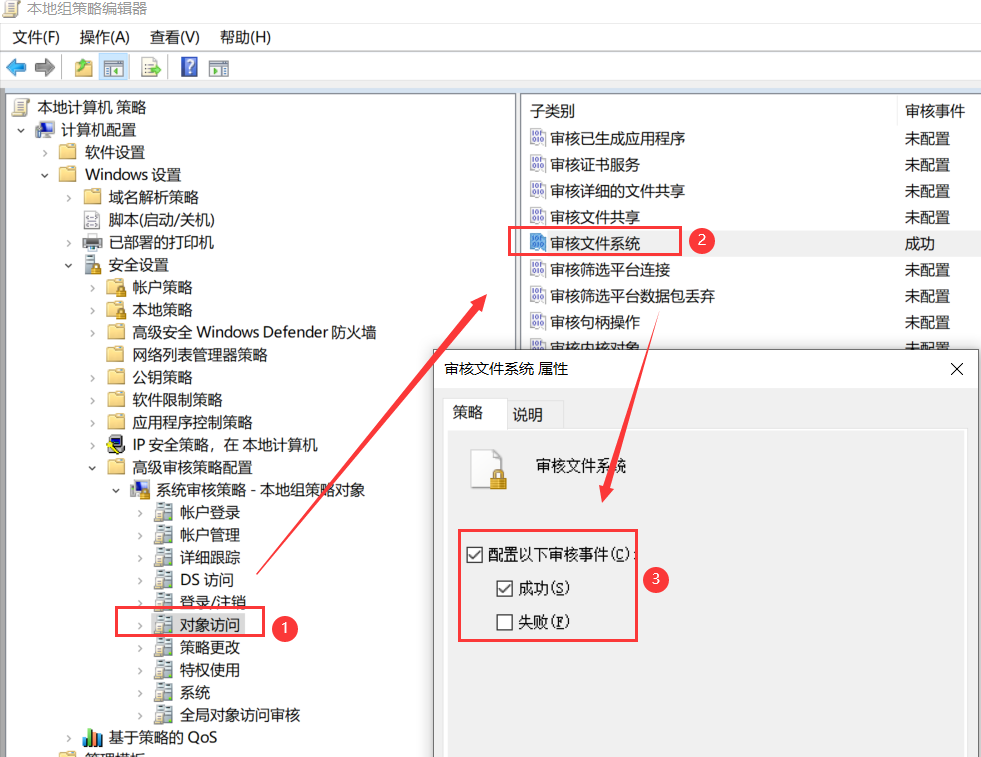The height and width of the screenshot is (757, 981).
Task: Expand the 对象访问 node arrow
Action: pyautogui.click(x=140, y=626)
